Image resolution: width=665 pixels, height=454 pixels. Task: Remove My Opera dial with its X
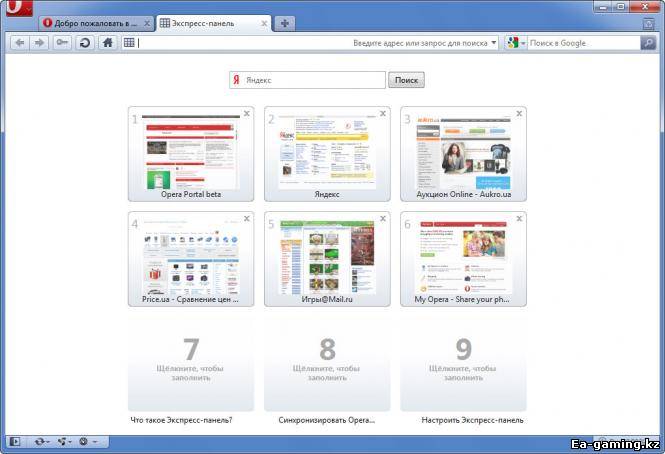(519, 219)
